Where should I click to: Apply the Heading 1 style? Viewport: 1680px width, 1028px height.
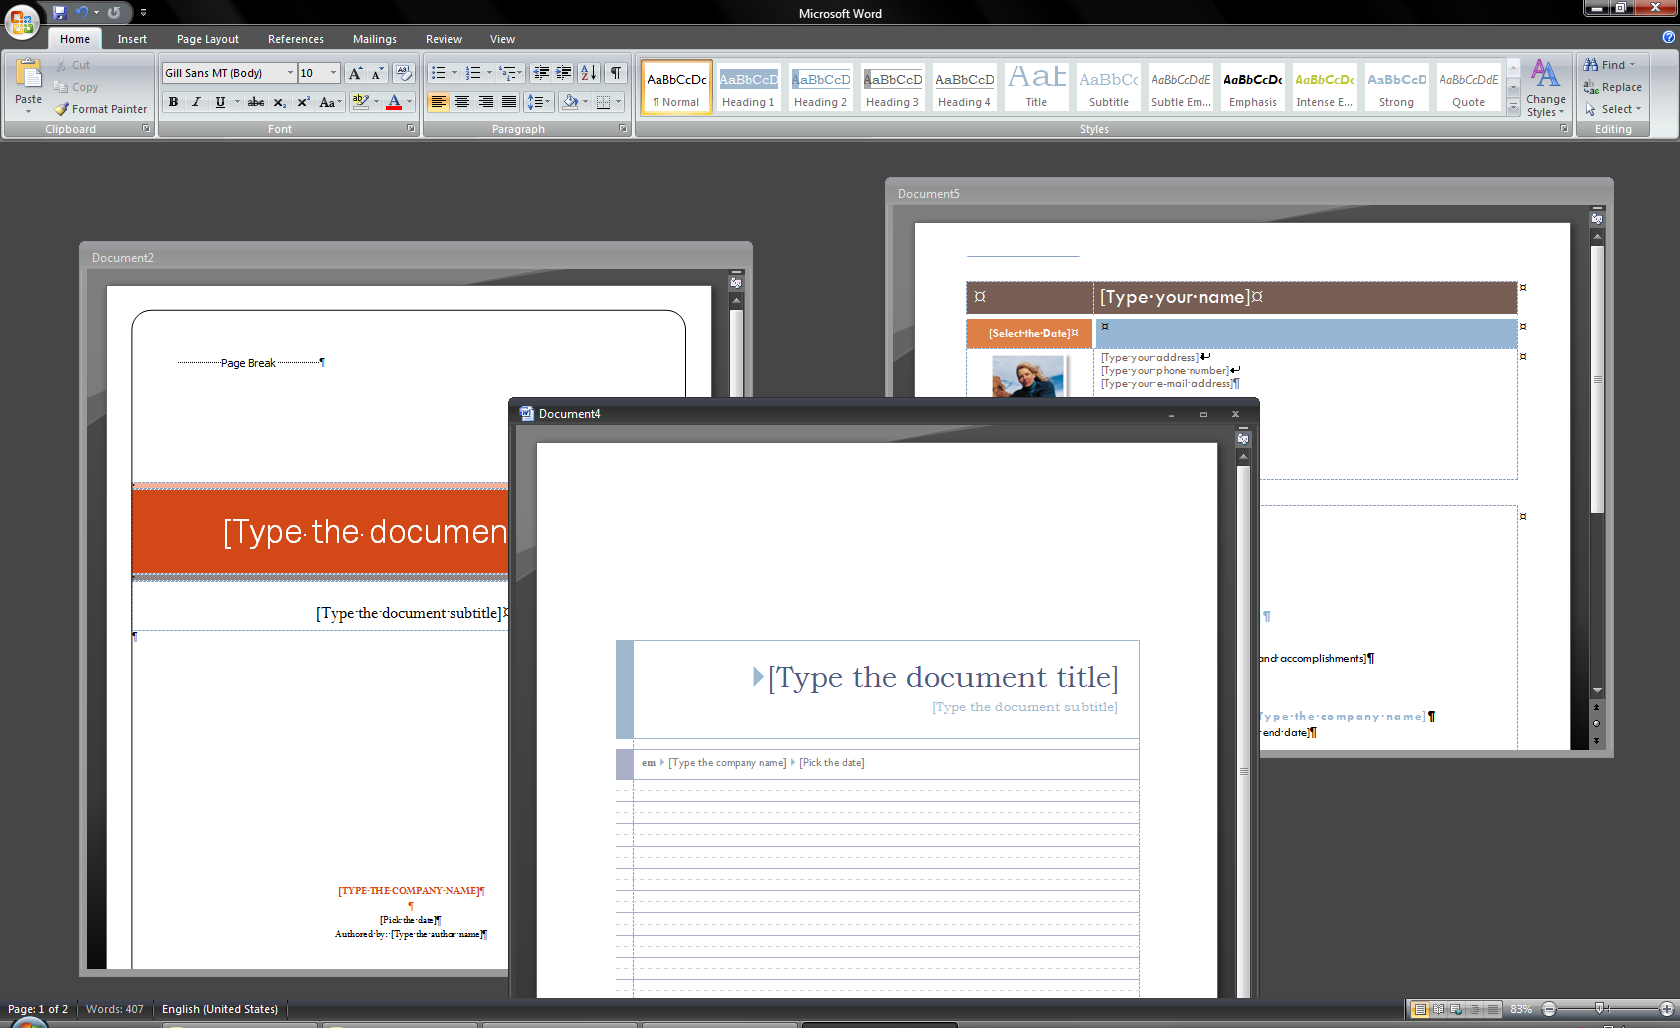click(748, 87)
